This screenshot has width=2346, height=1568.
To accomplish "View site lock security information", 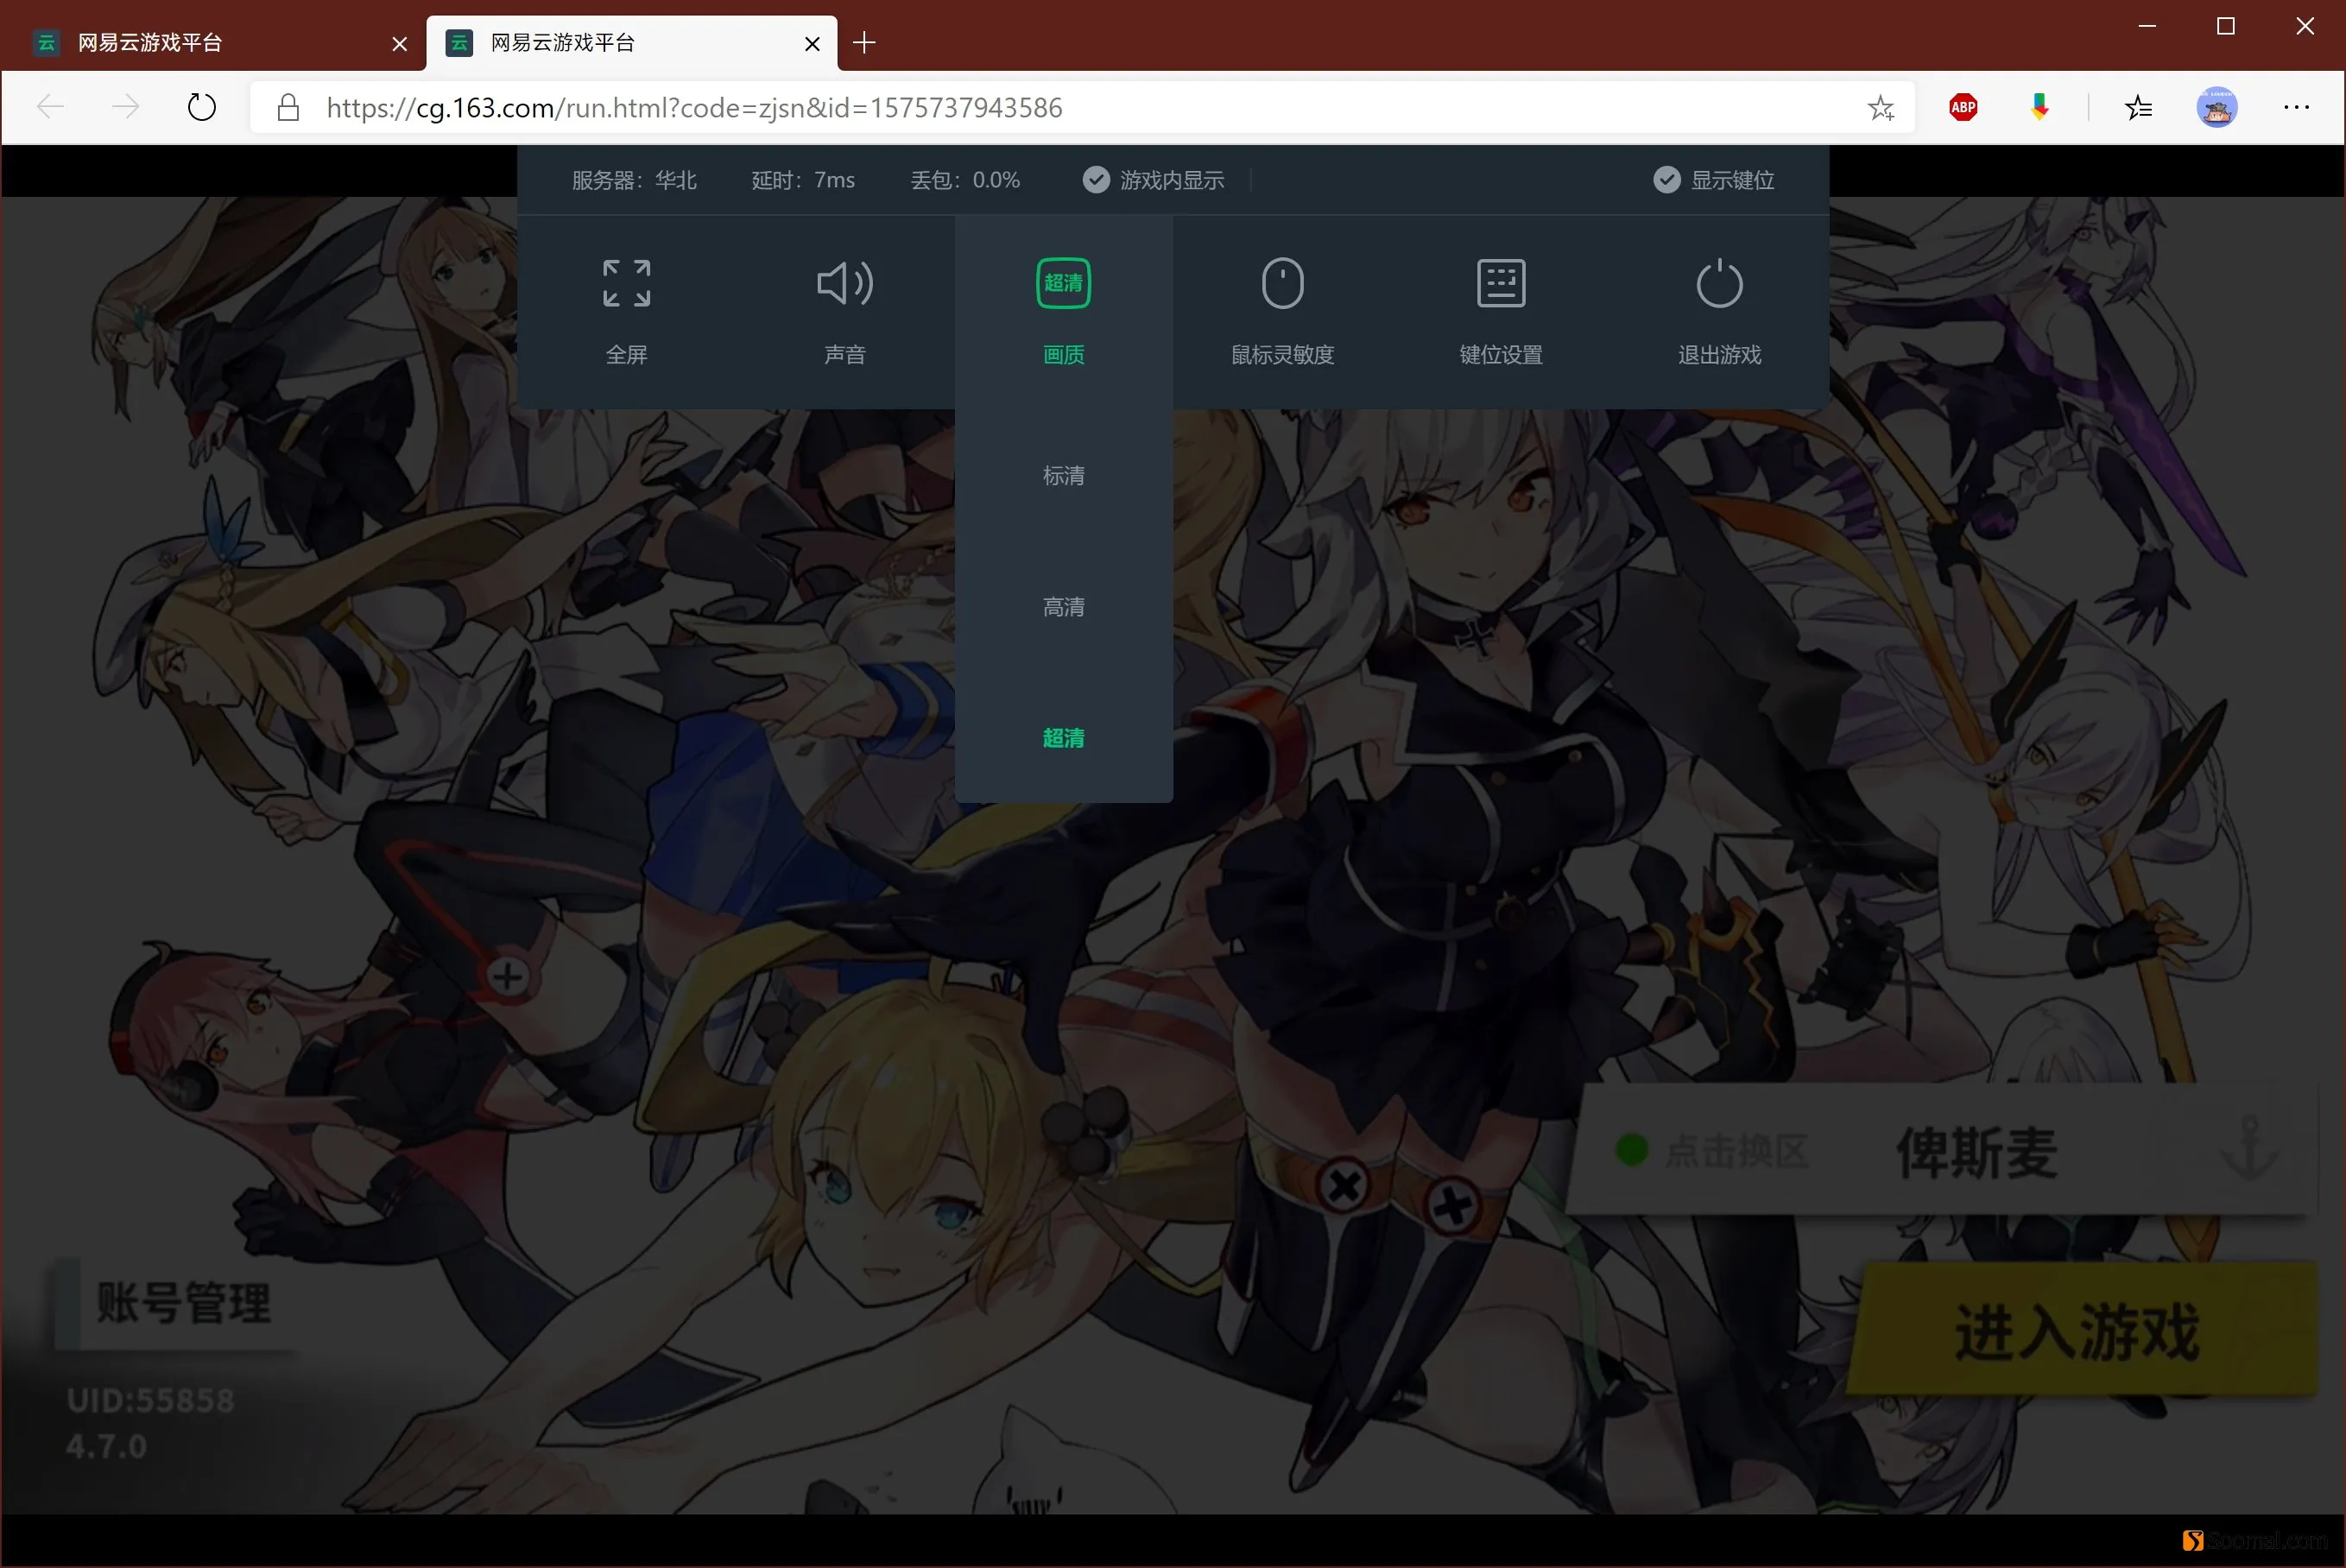I will pos(288,107).
